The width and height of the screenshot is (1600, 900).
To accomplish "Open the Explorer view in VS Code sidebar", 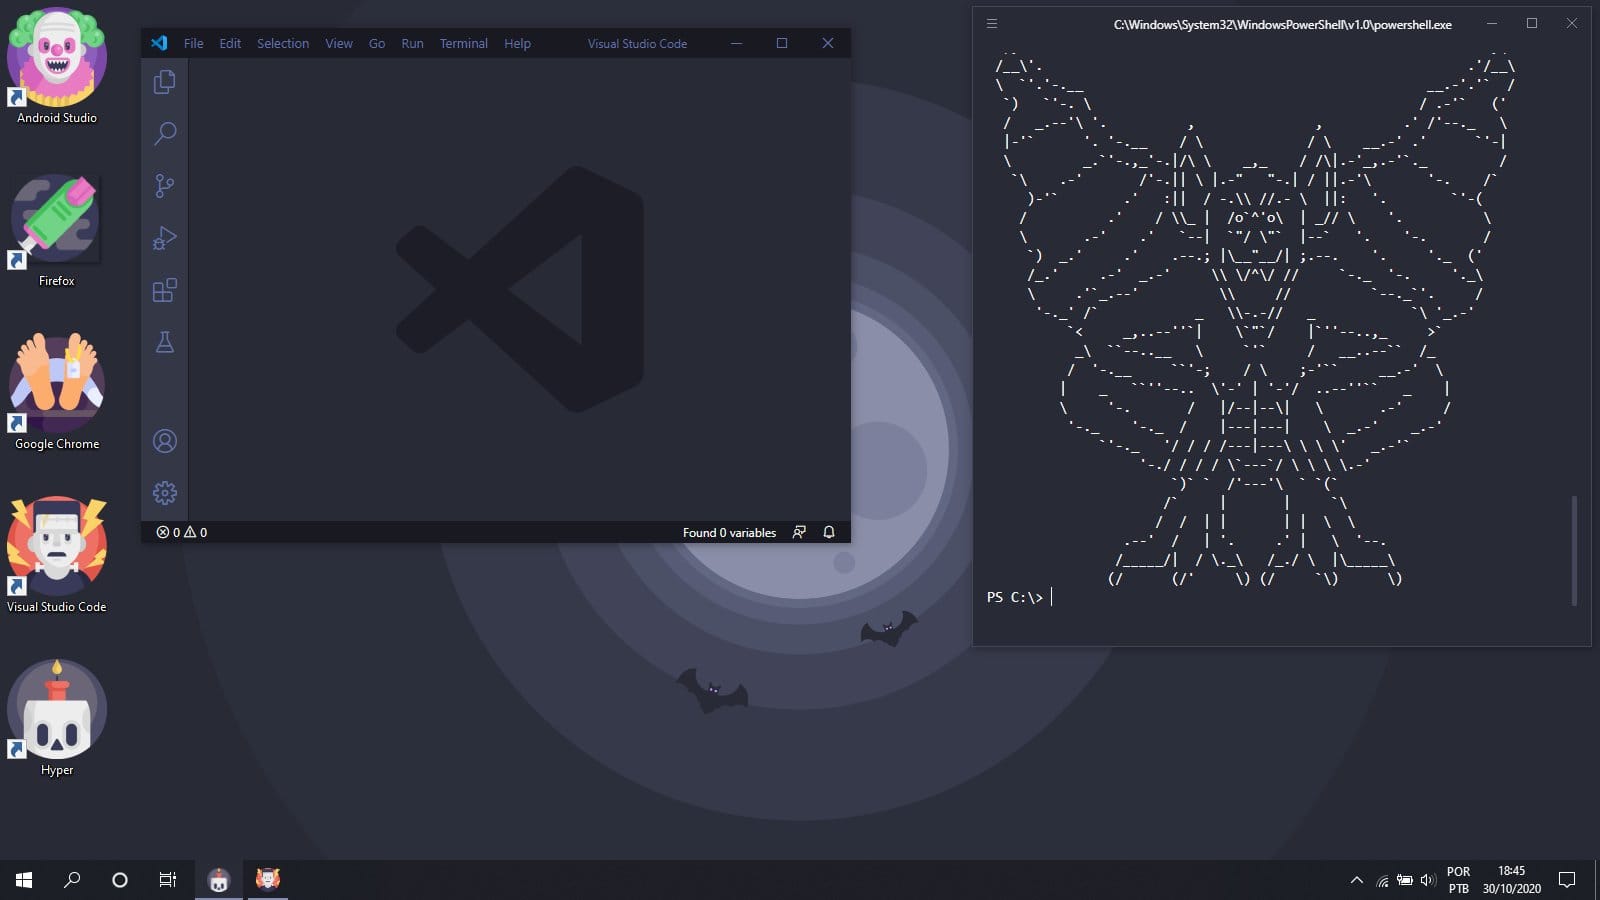I will (164, 81).
